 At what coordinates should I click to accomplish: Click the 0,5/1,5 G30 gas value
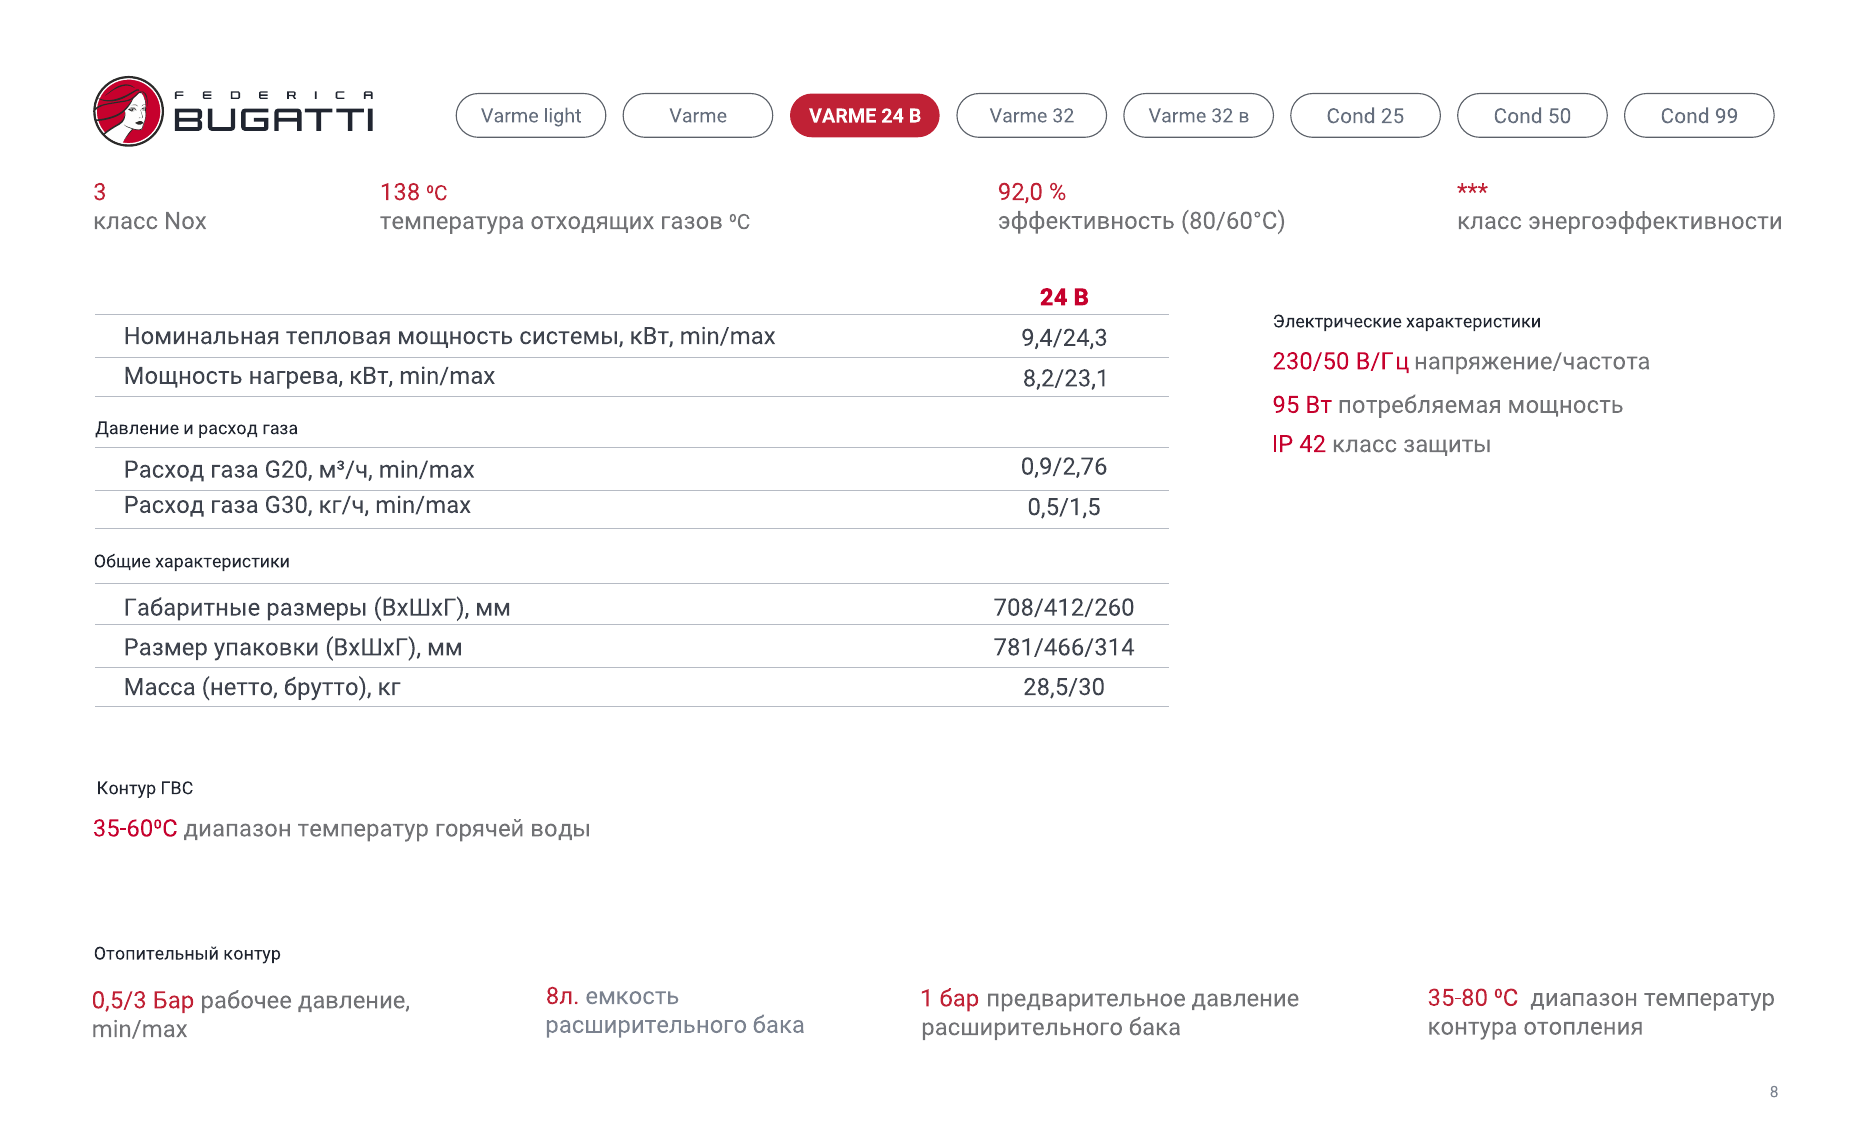tap(1064, 508)
